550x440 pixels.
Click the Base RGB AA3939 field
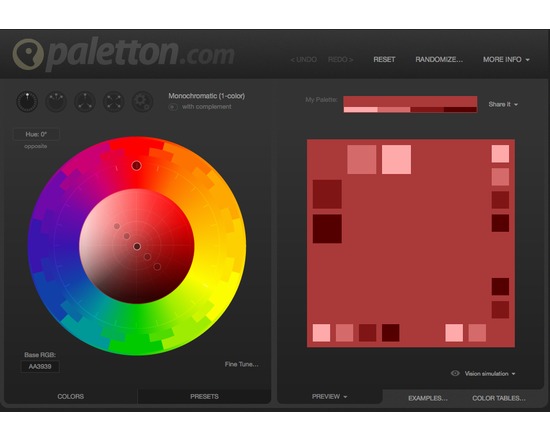[40, 367]
